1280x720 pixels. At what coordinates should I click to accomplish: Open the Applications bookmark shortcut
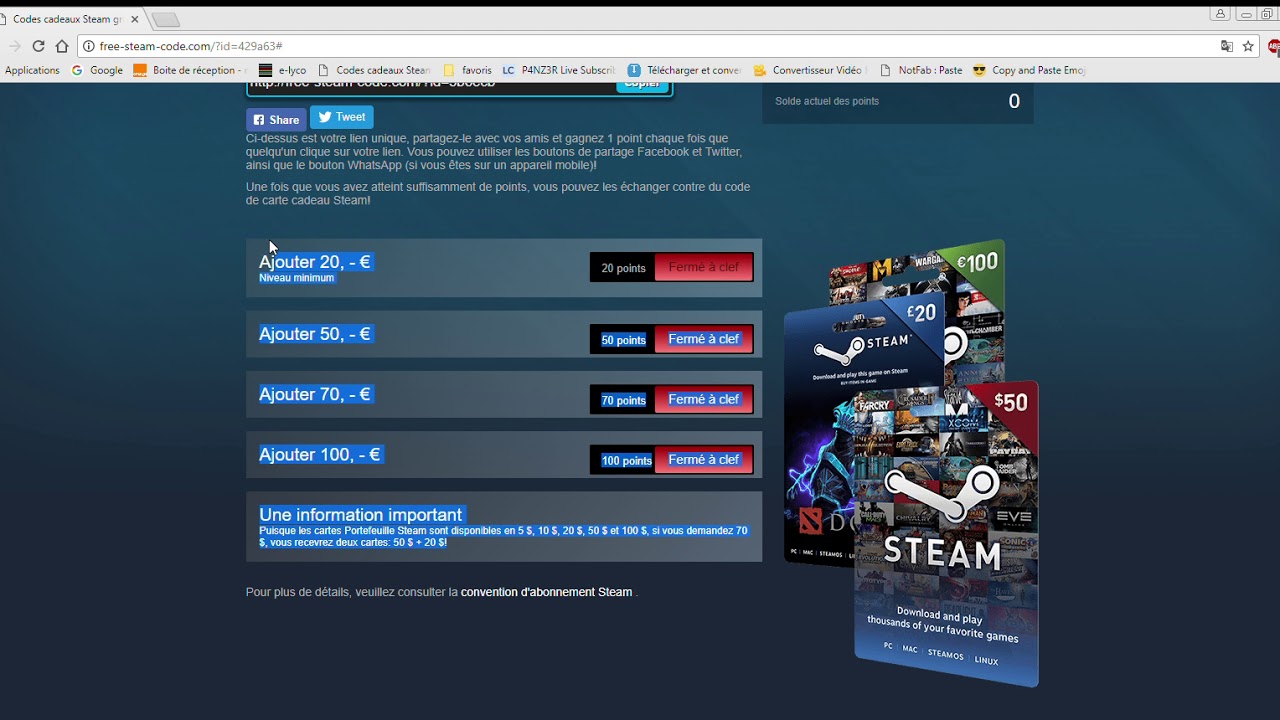point(32,70)
